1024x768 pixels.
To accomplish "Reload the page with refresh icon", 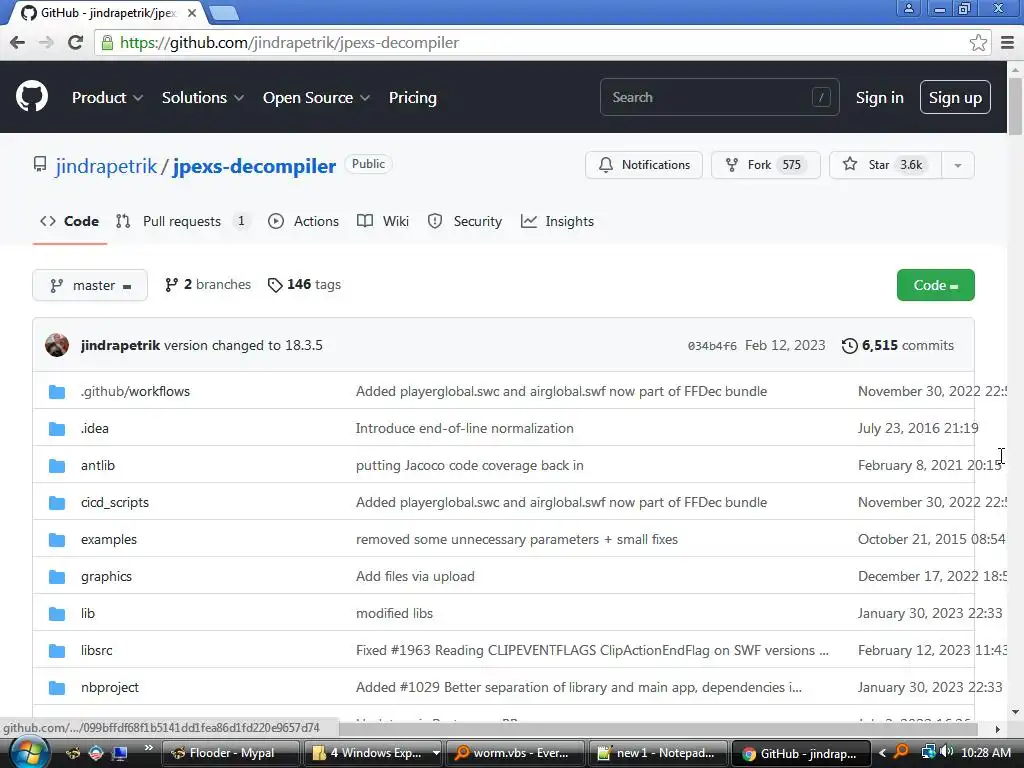I will pyautogui.click(x=76, y=42).
